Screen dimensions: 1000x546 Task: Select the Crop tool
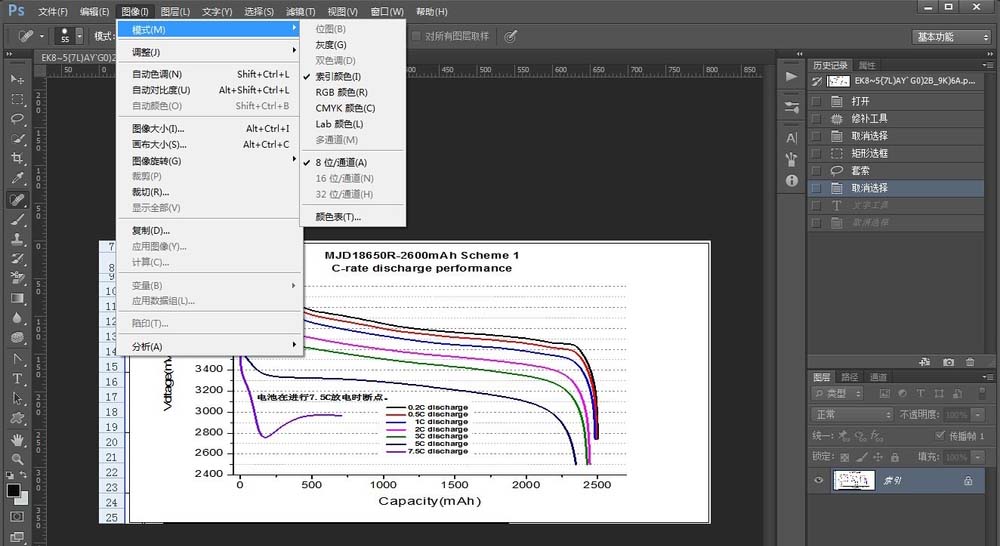click(x=17, y=159)
